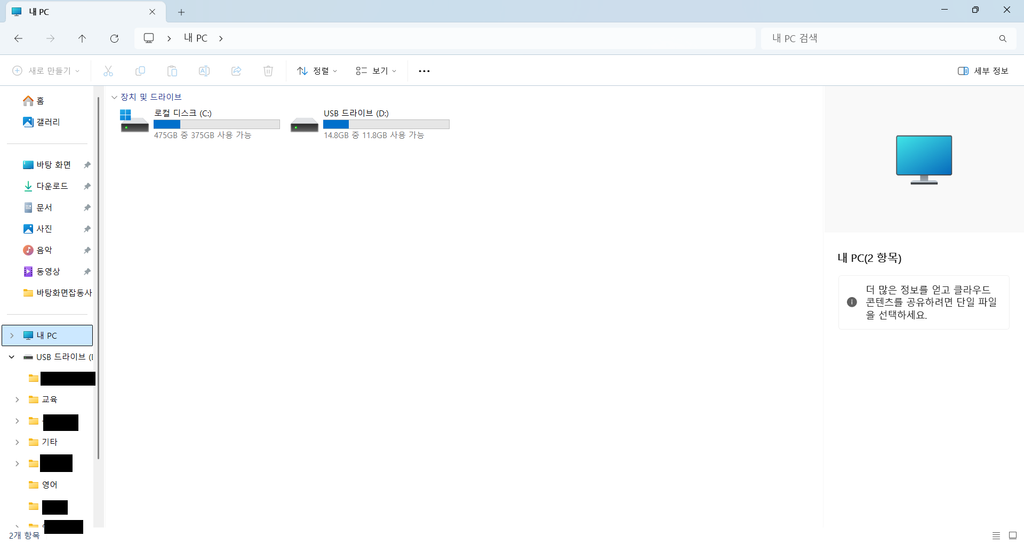Click the copy icon in toolbar
1024x544 pixels.
coord(140,71)
